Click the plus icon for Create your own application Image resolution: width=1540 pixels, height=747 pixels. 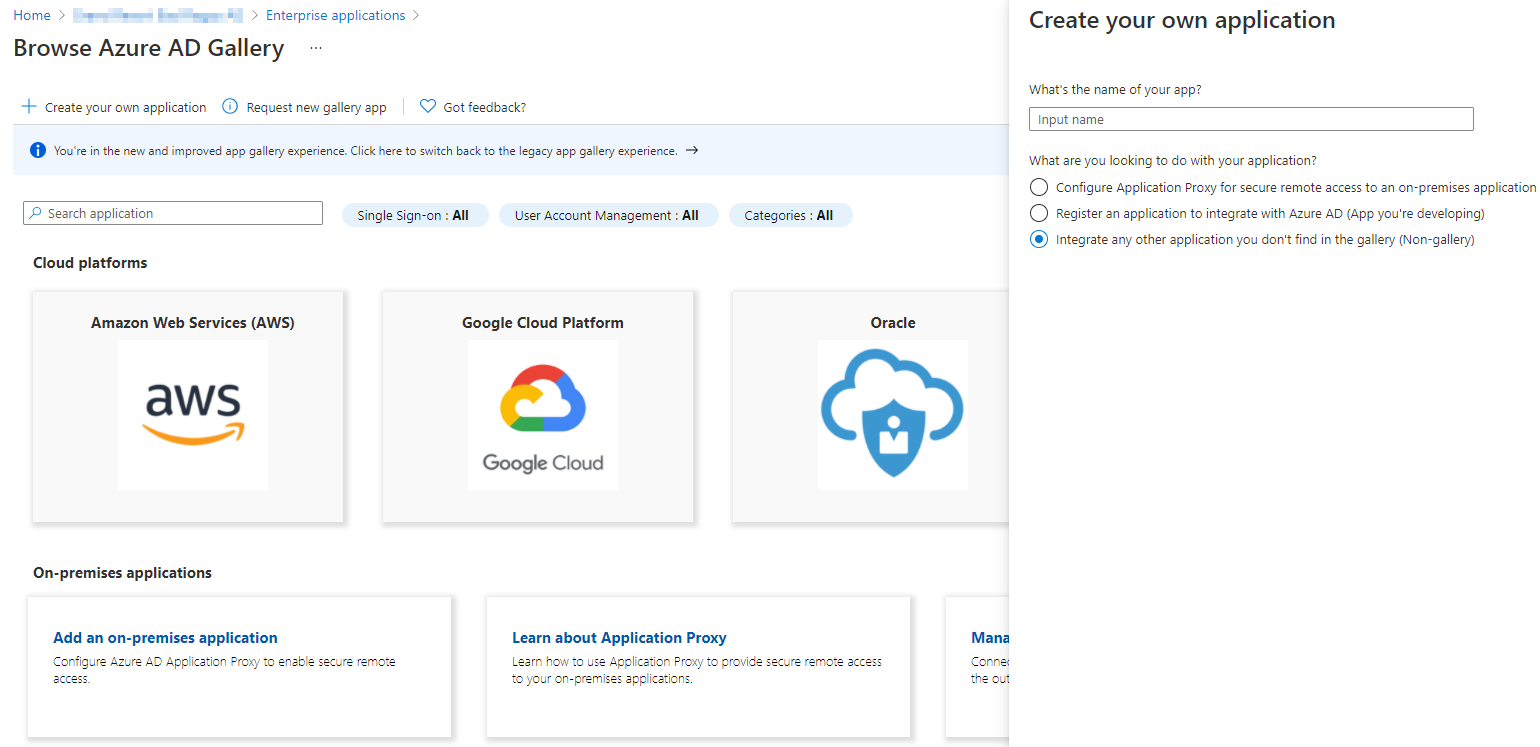point(29,106)
